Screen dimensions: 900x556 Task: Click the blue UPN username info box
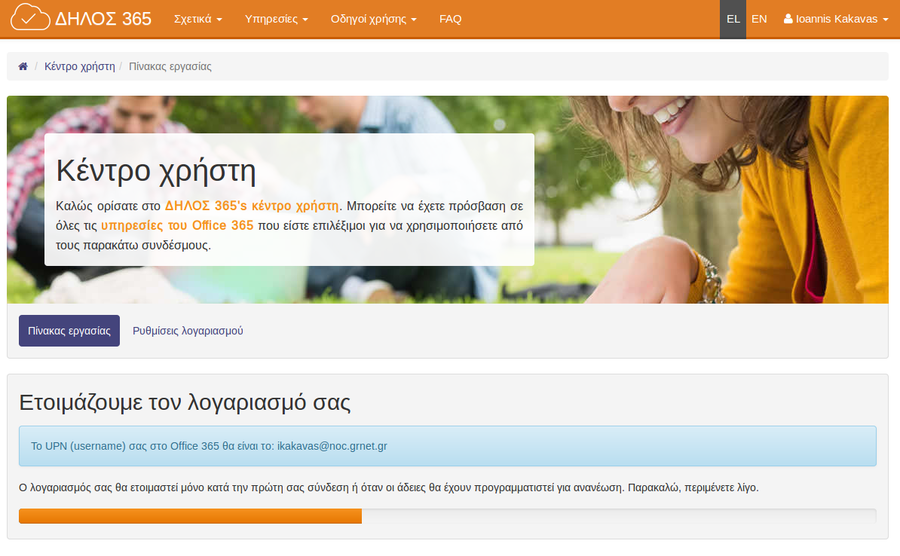pyautogui.click(x=447, y=446)
